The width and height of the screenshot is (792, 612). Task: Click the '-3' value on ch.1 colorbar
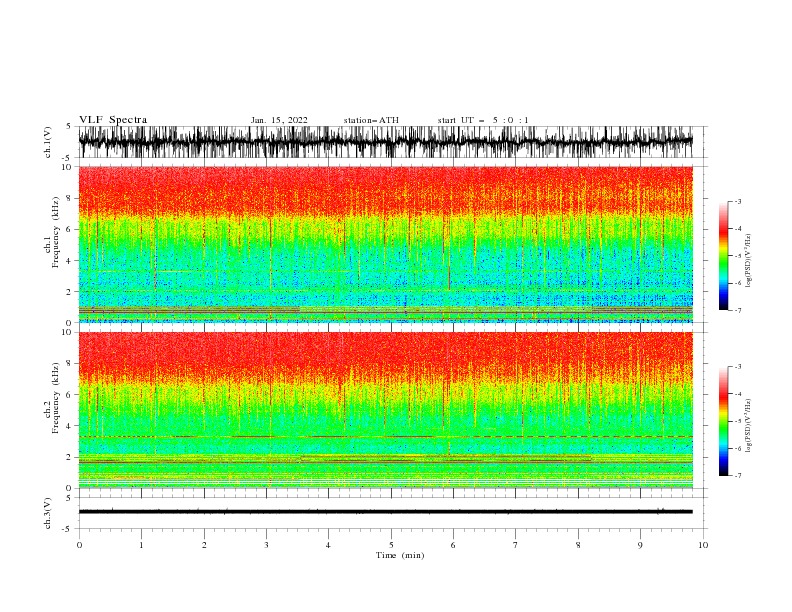pyautogui.click(x=737, y=201)
